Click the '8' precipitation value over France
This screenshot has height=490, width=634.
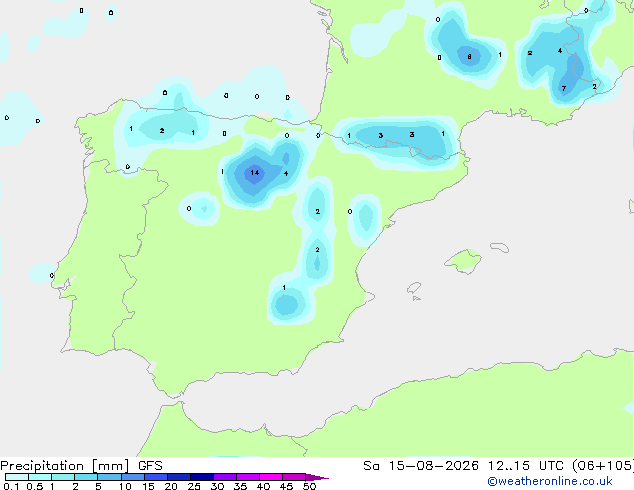[x=469, y=57]
